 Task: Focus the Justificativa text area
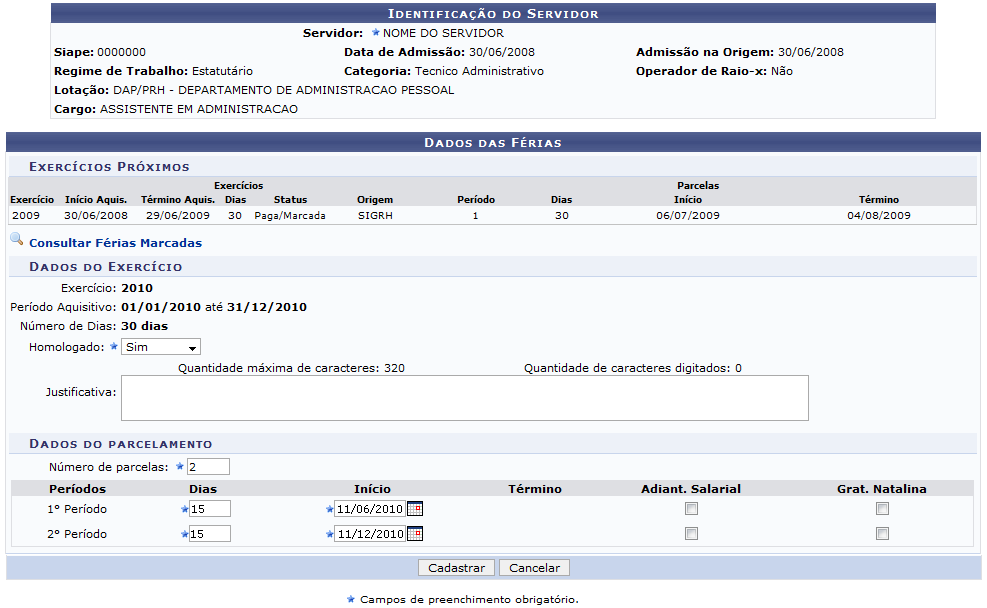pyautogui.click(x=464, y=398)
